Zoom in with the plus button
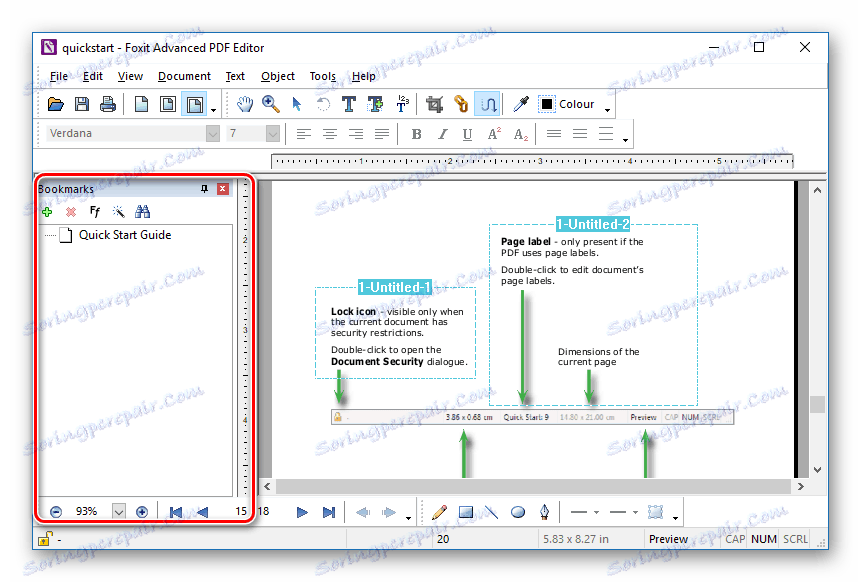Image resolution: width=861 pixels, height=582 pixels. click(x=142, y=512)
